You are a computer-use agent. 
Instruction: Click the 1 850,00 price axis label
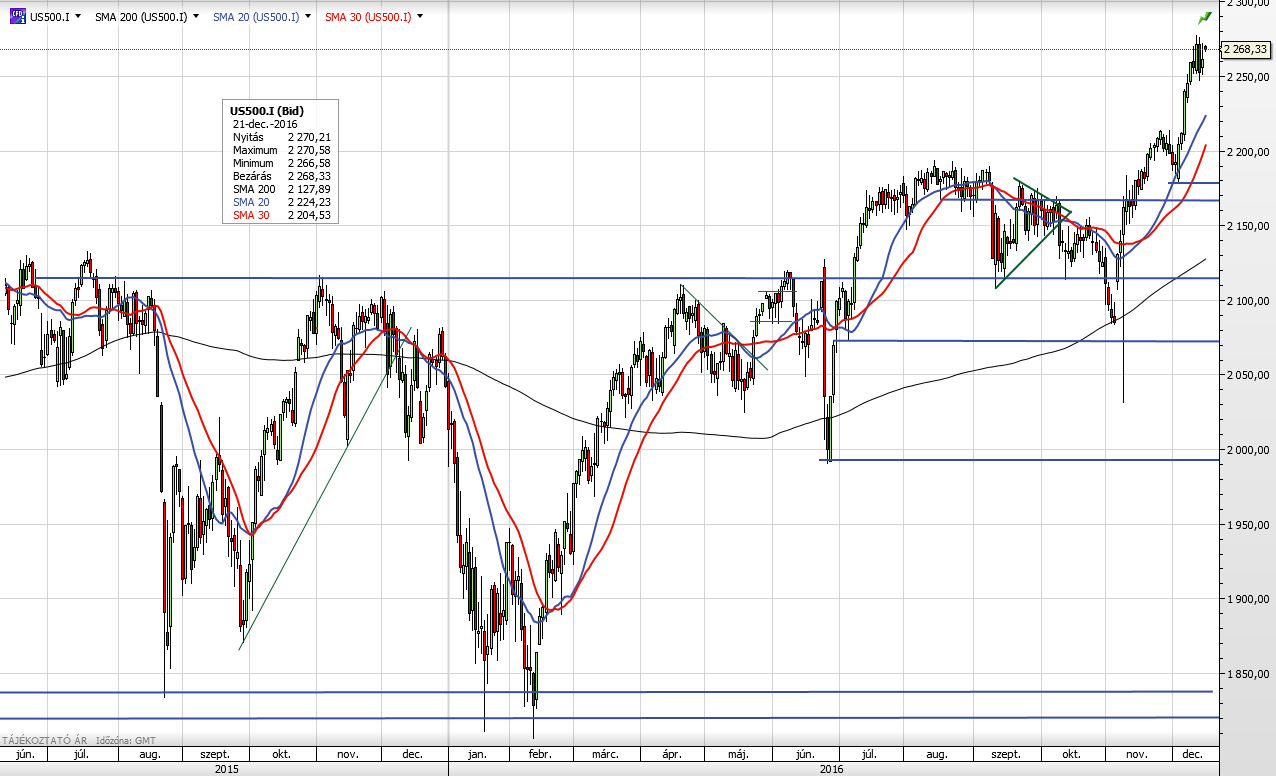1248,674
